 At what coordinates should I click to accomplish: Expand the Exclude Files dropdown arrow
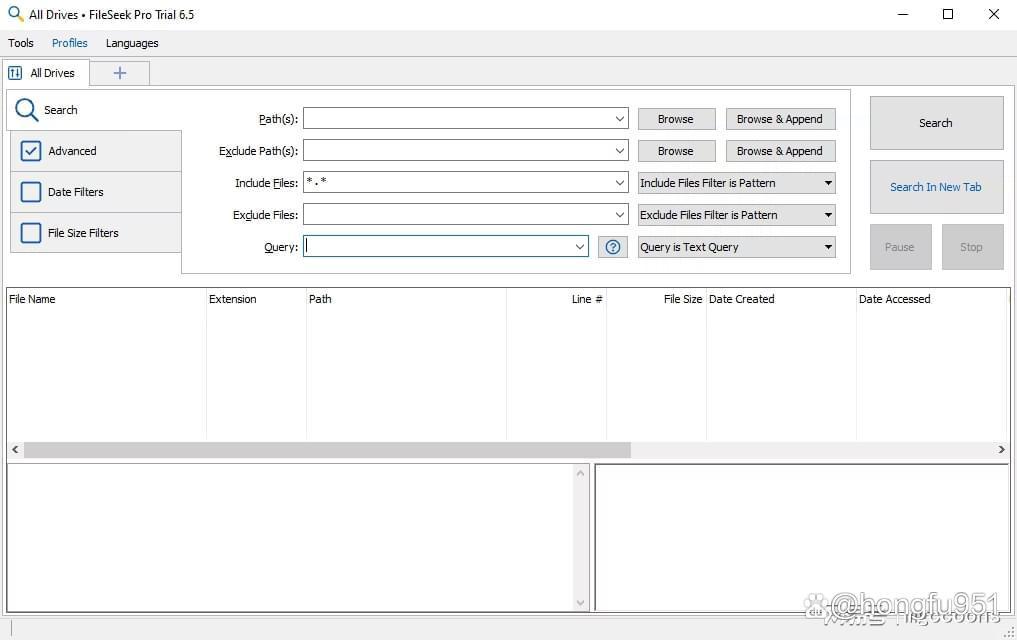pos(619,215)
